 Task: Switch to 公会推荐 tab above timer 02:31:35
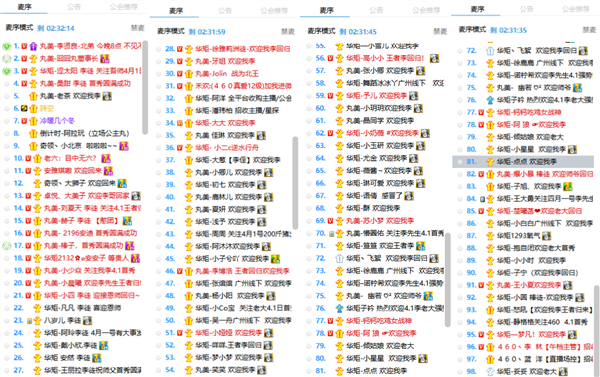click(575, 9)
